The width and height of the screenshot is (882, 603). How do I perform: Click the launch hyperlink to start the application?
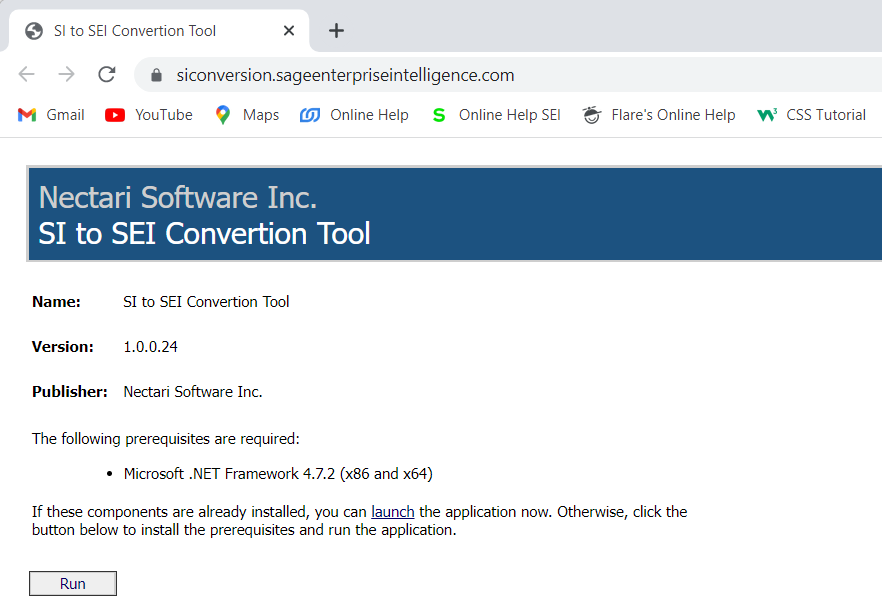click(392, 511)
